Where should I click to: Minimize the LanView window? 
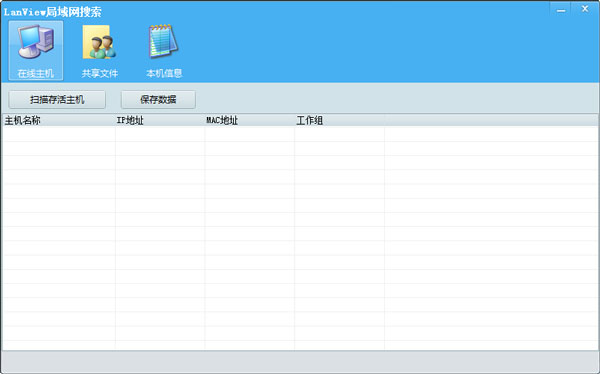561,10
